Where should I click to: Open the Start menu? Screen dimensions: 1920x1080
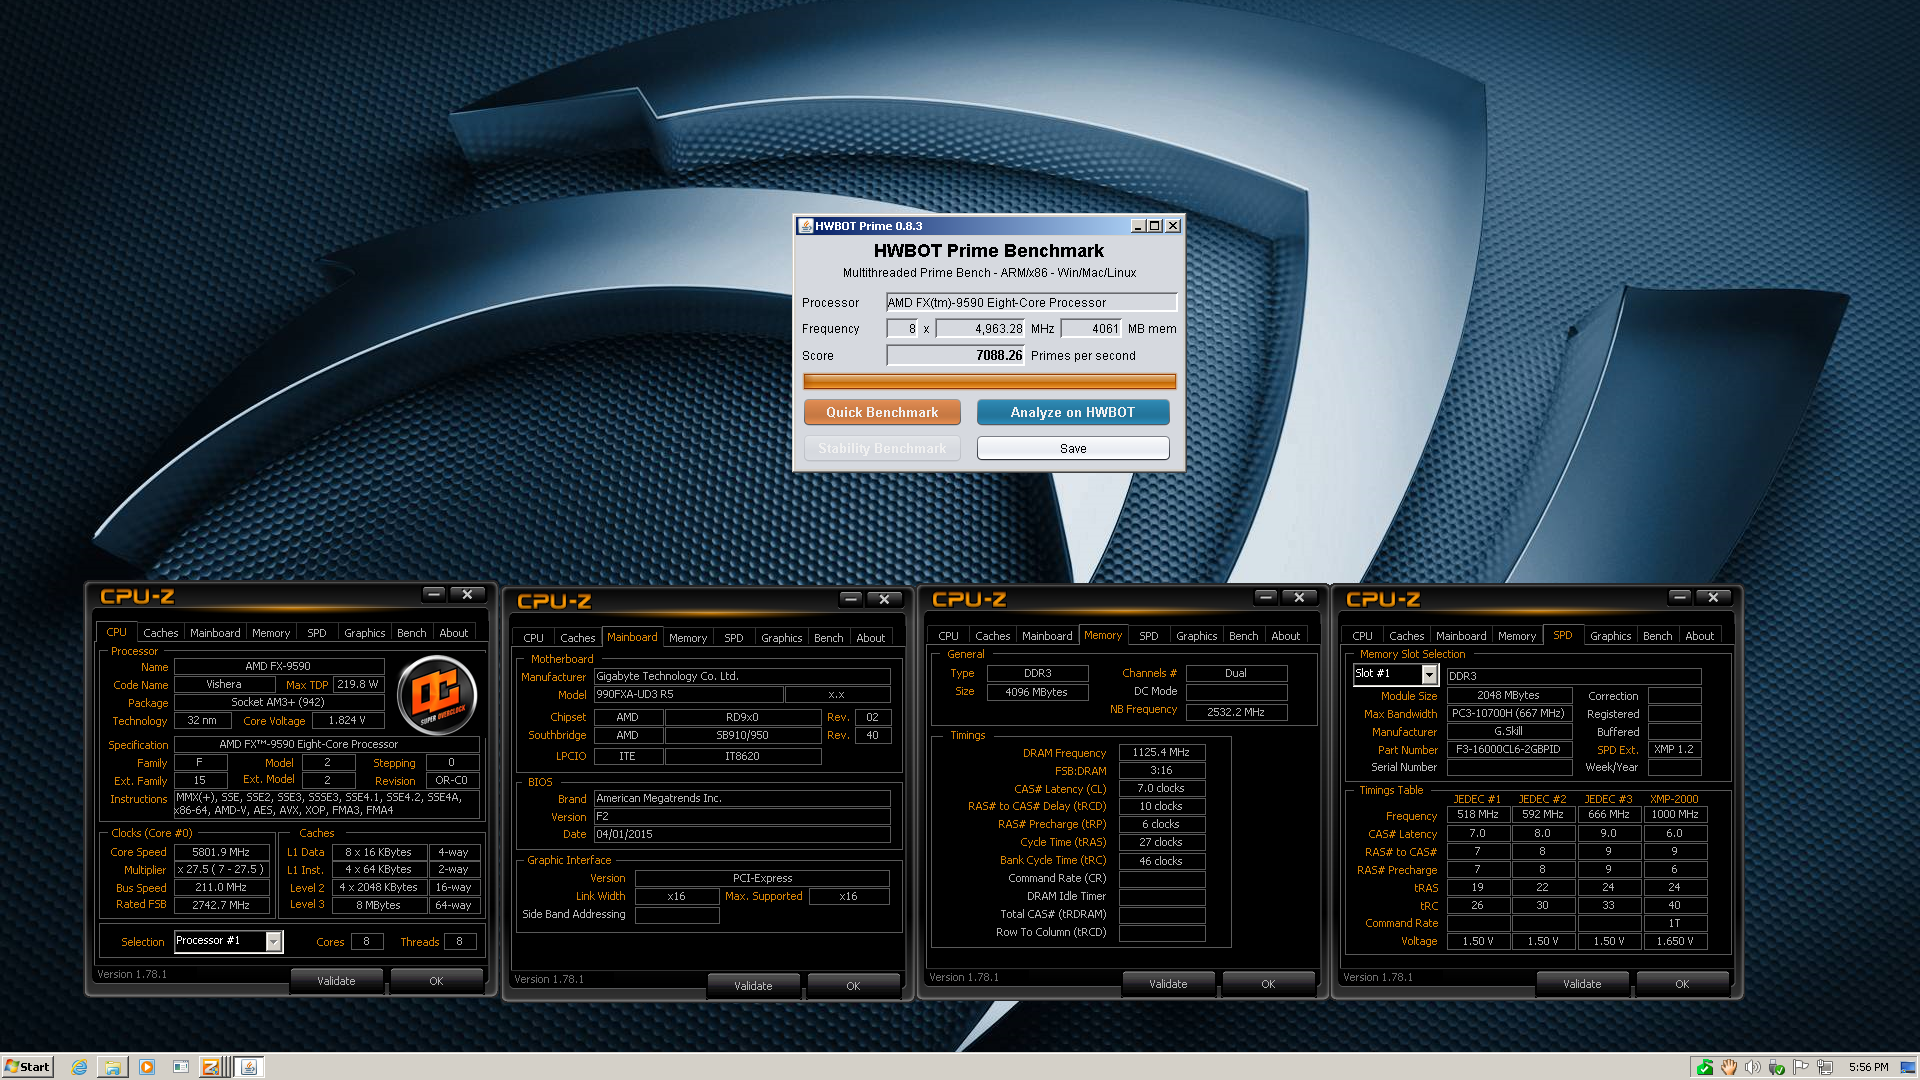click(x=28, y=1067)
